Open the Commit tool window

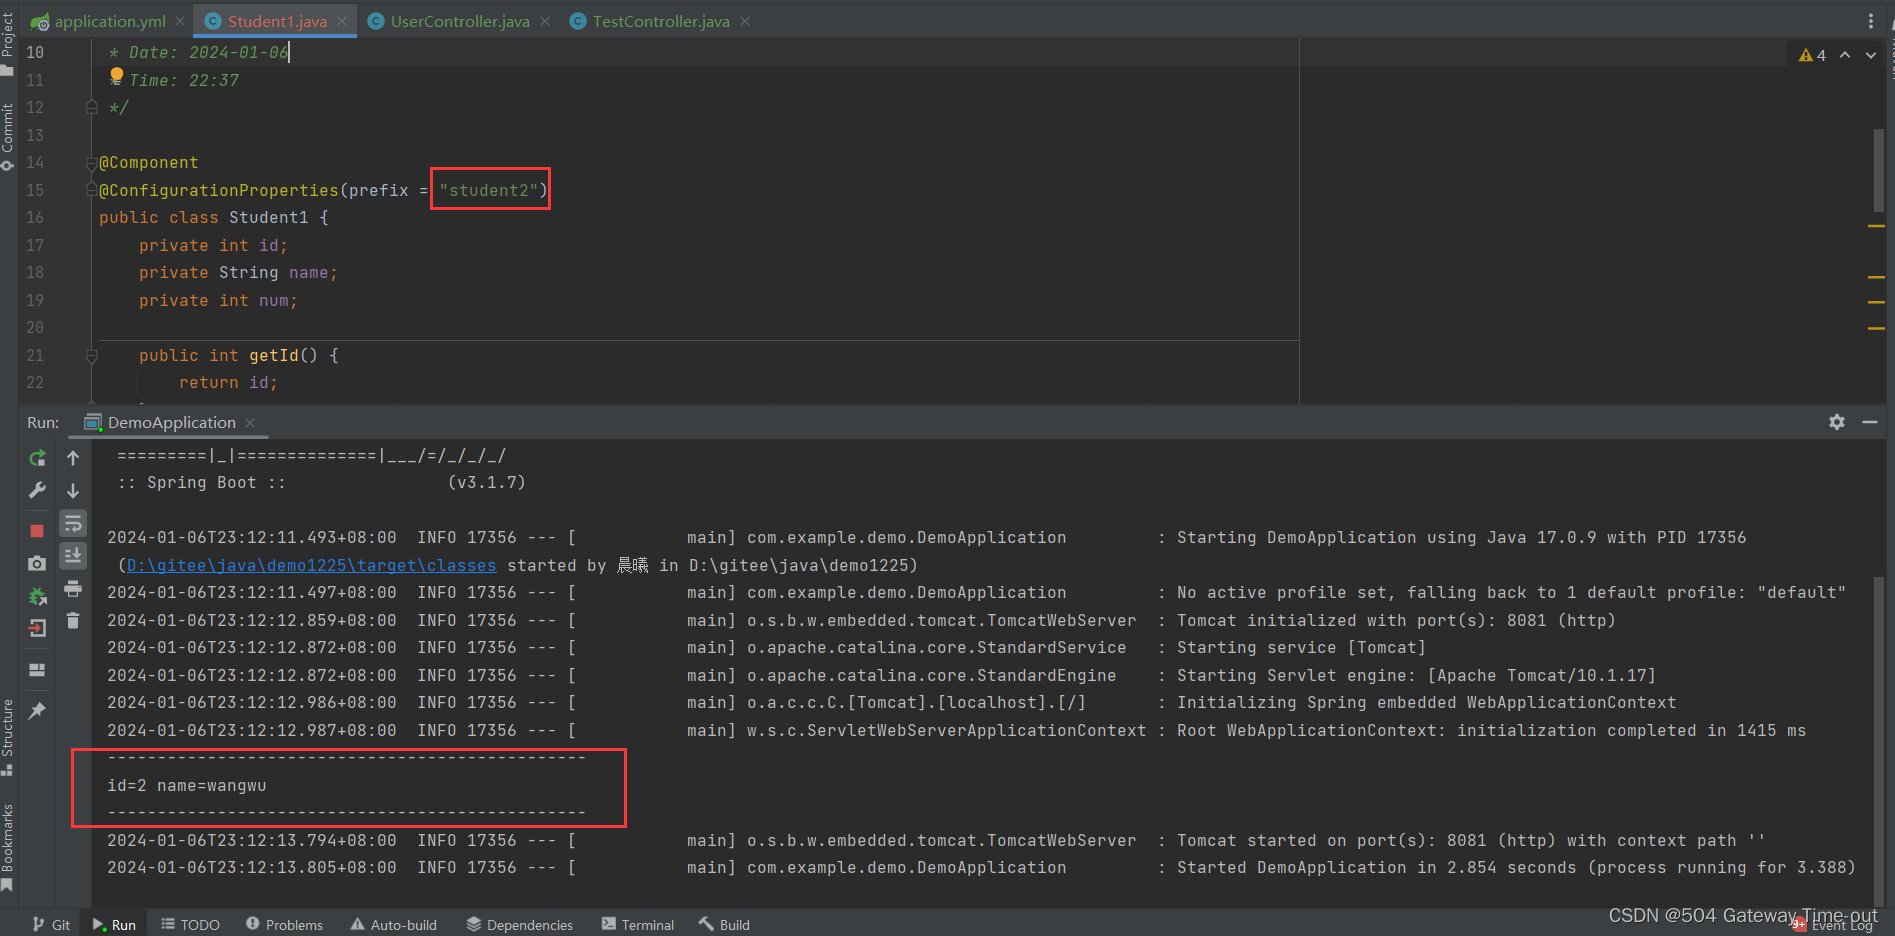pos(8,137)
